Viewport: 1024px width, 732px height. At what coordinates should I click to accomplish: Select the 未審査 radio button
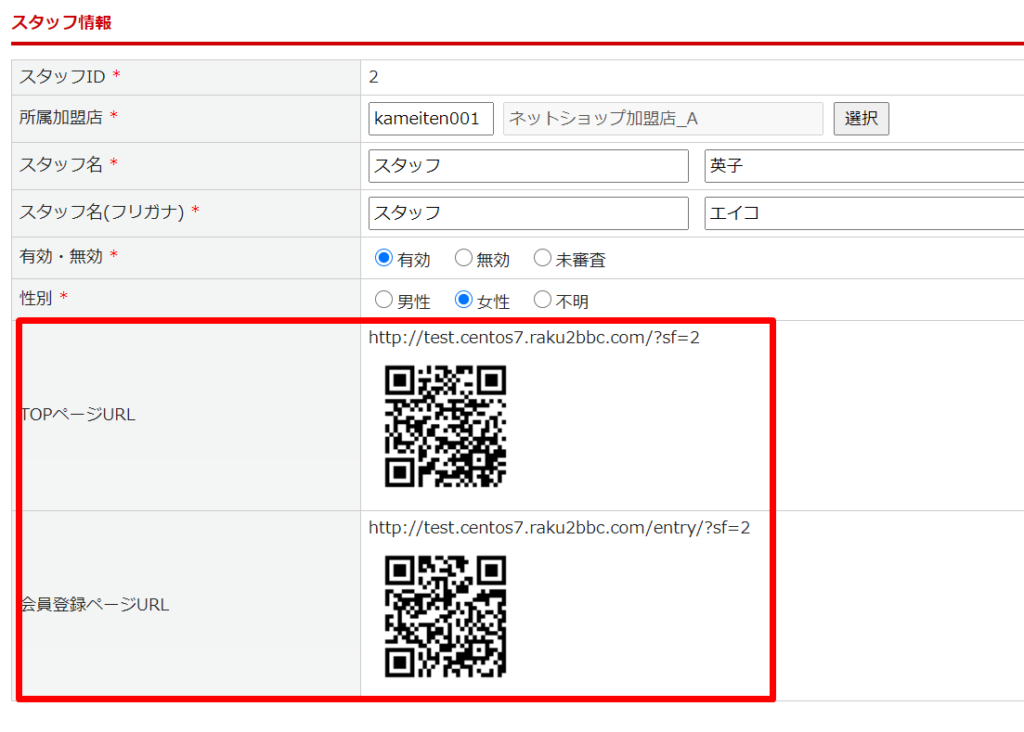(x=542, y=258)
